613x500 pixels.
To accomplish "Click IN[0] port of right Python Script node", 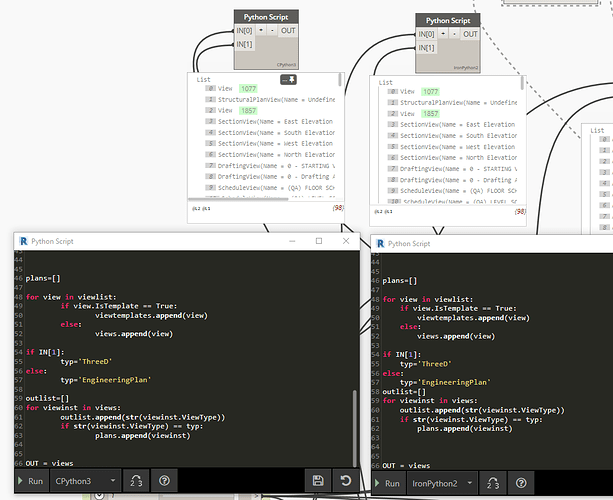I will [x=427, y=34].
